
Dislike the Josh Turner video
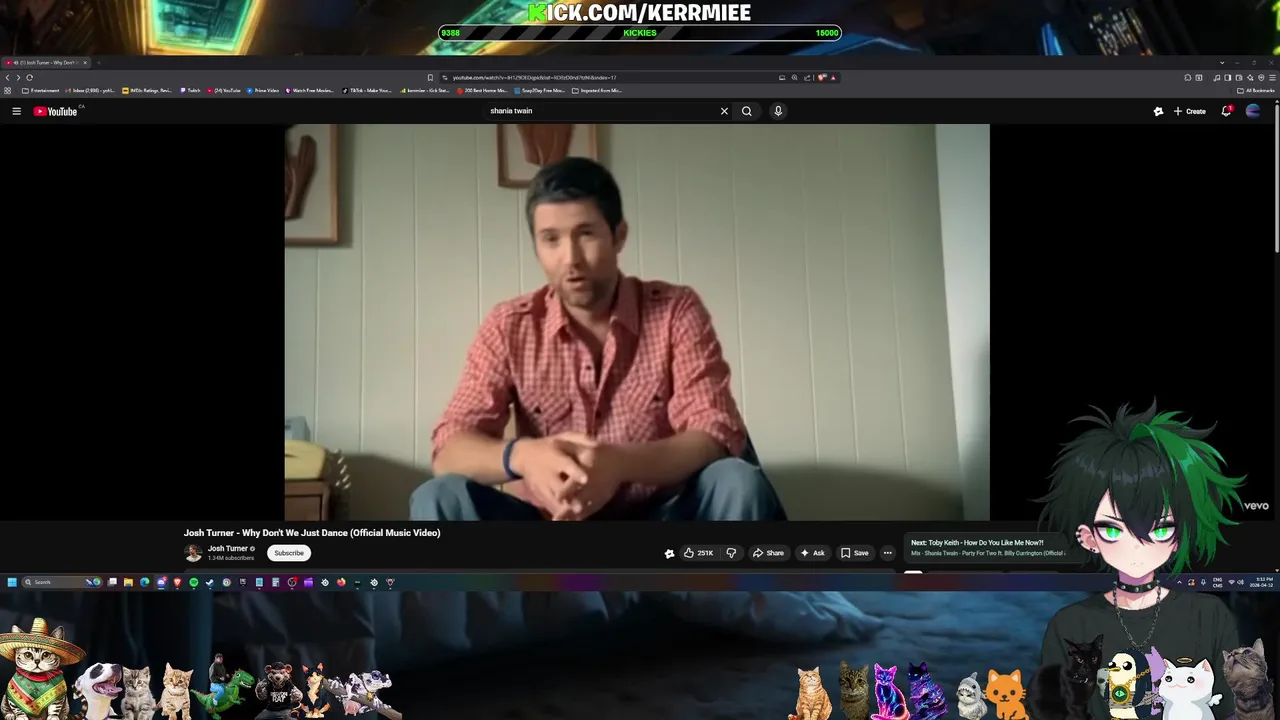[x=731, y=553]
